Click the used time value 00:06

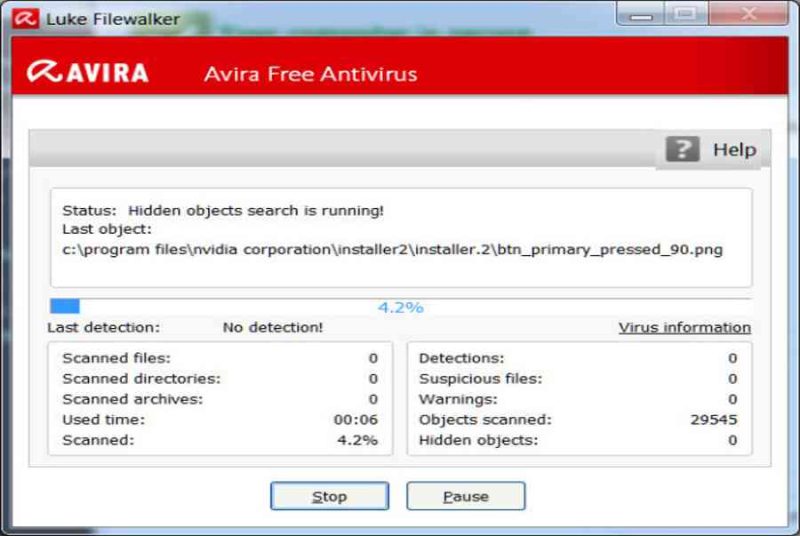coord(356,420)
